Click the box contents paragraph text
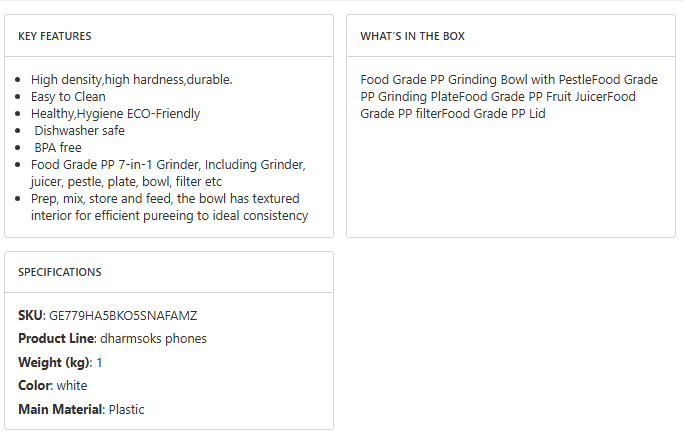 click(508, 97)
